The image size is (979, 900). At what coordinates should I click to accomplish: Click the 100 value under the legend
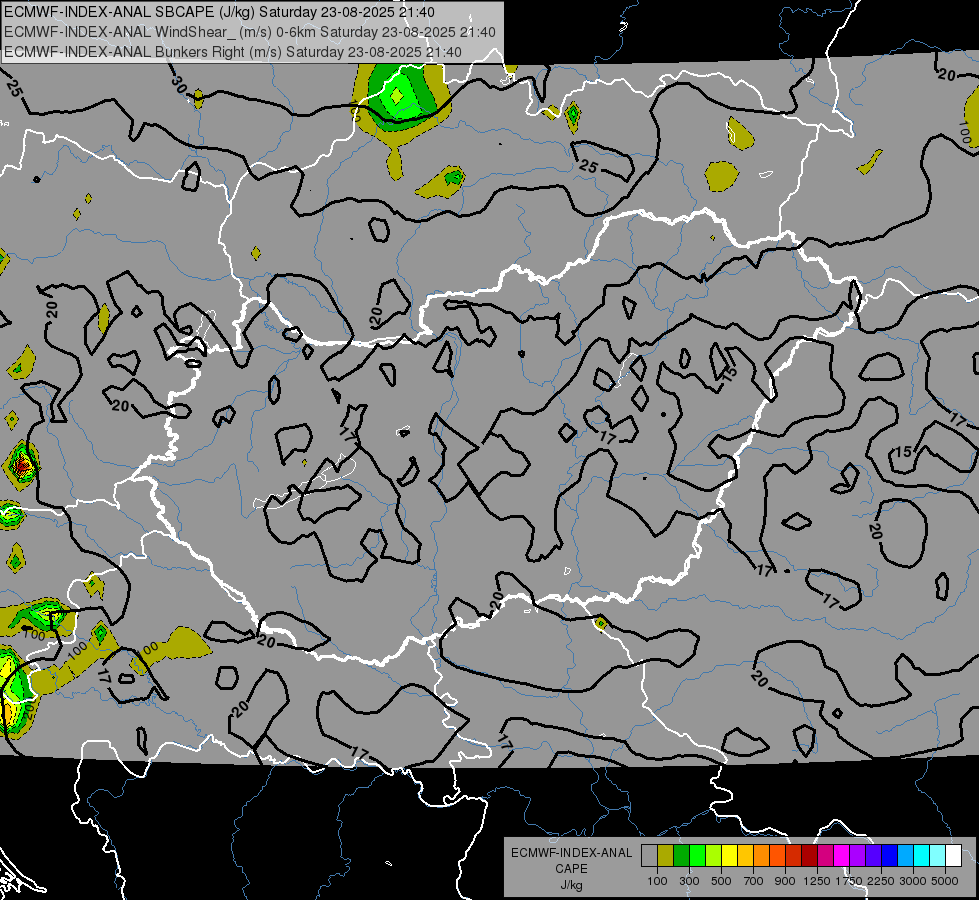pos(657,881)
